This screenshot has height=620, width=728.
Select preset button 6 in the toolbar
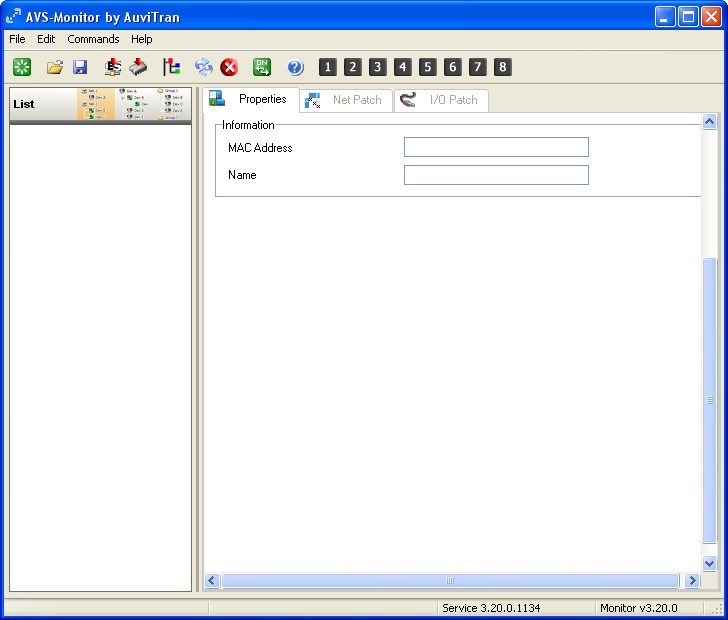coord(453,67)
